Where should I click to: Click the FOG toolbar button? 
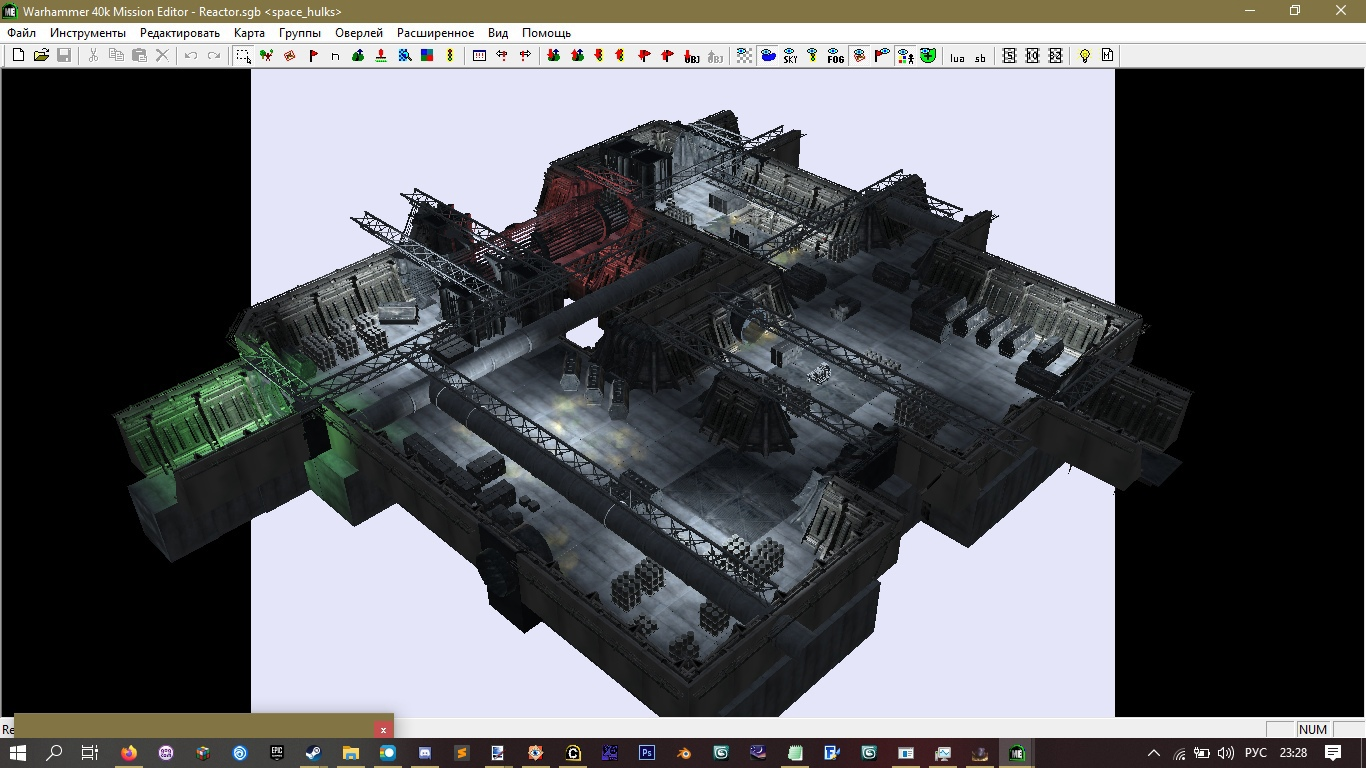[x=835, y=56]
